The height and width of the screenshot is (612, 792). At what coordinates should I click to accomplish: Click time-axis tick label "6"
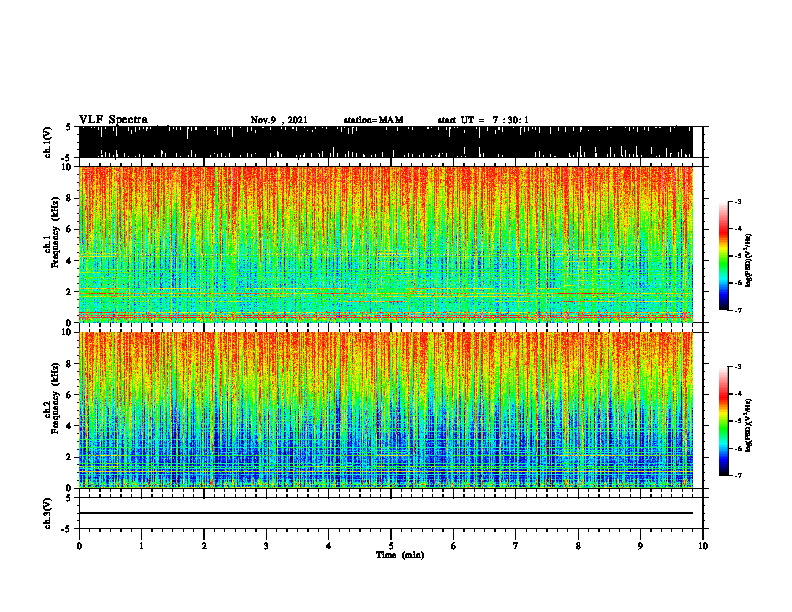(x=454, y=546)
